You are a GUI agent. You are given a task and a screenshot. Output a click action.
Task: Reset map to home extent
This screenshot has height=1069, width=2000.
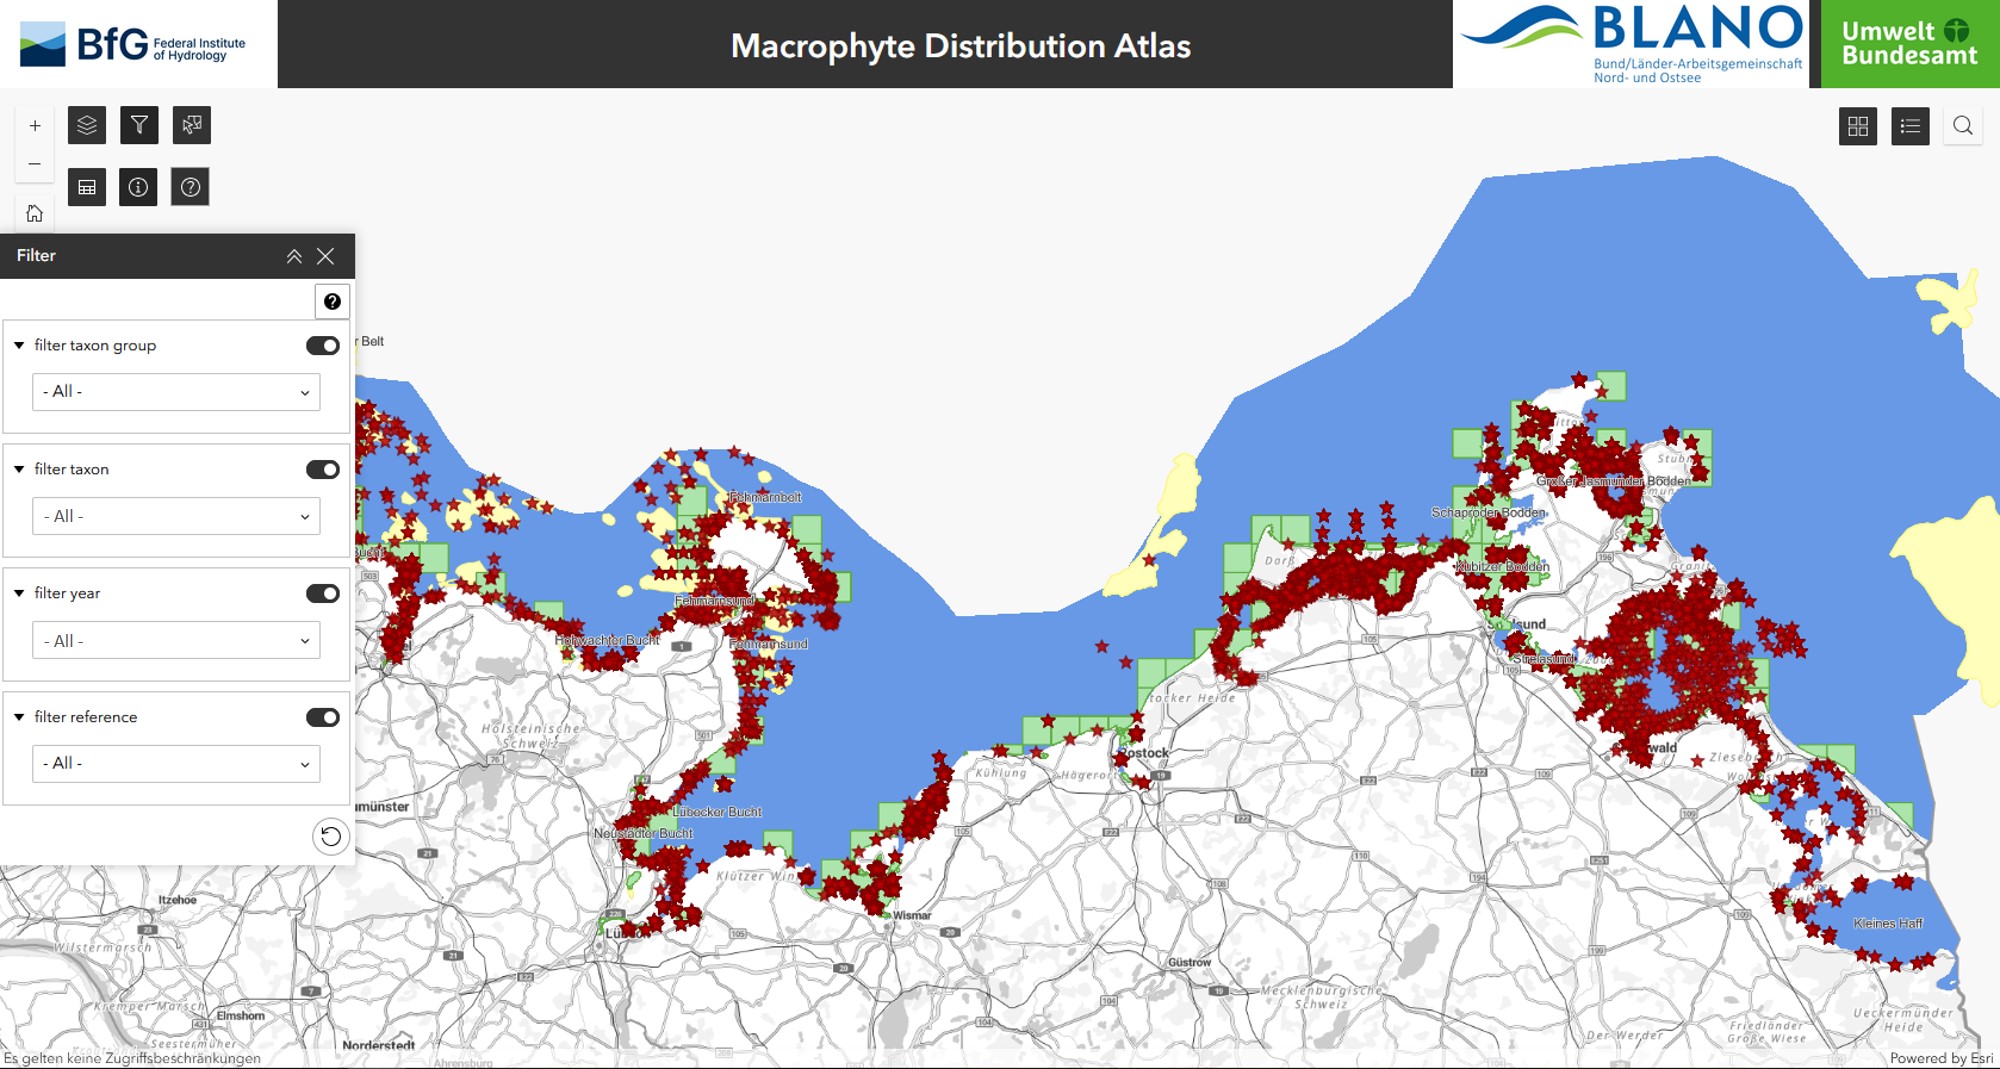[34, 213]
